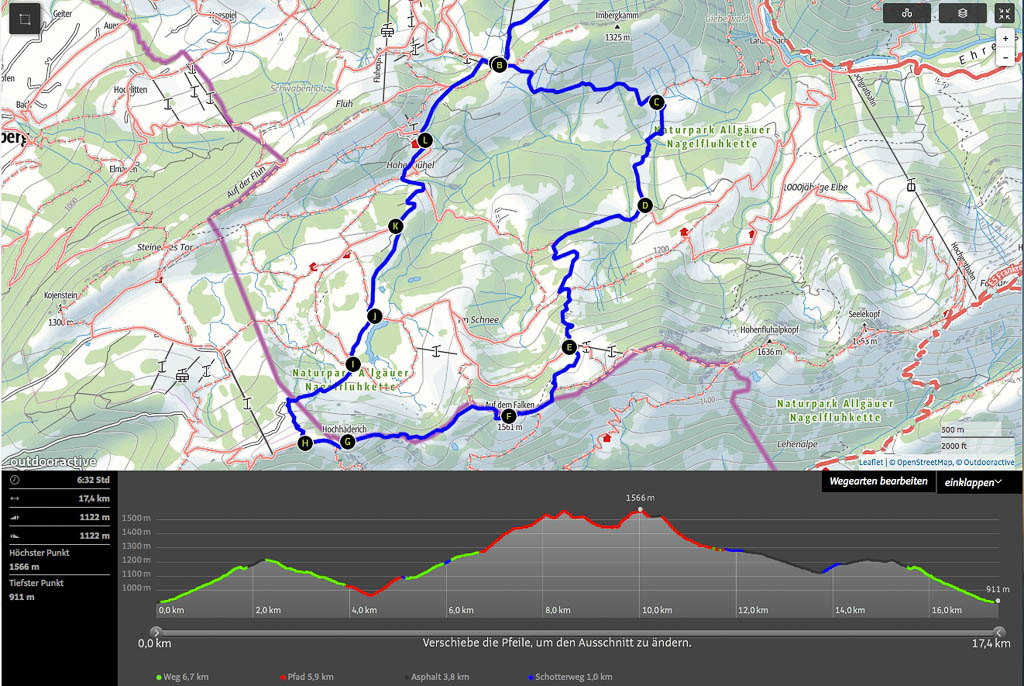Open the OpenStreetMap attribution link
1024x686 pixels.
(x=922, y=462)
